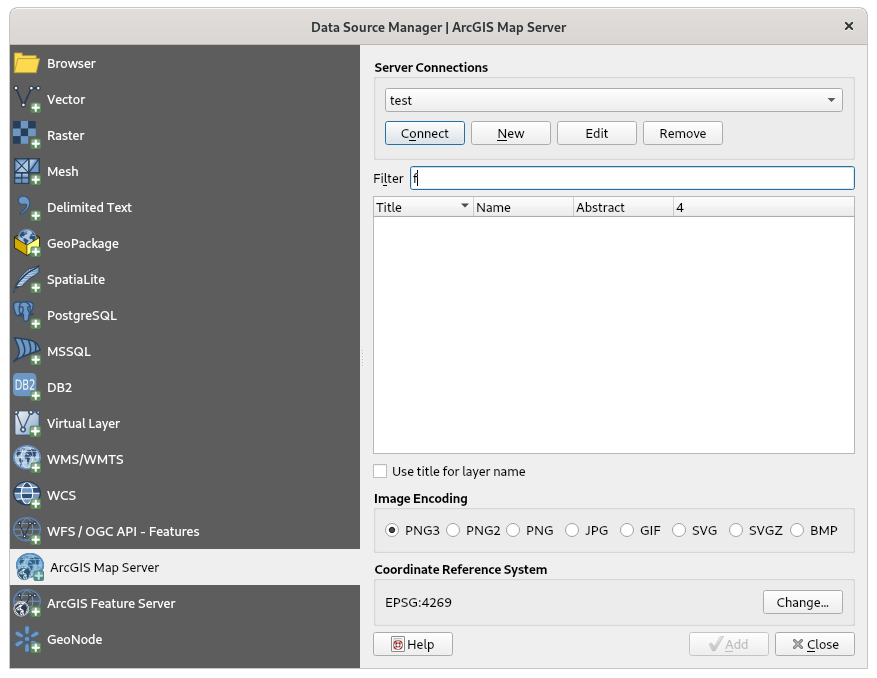Click the PostgreSQL elephant icon
The width and height of the screenshot is (877, 678).
point(26,315)
